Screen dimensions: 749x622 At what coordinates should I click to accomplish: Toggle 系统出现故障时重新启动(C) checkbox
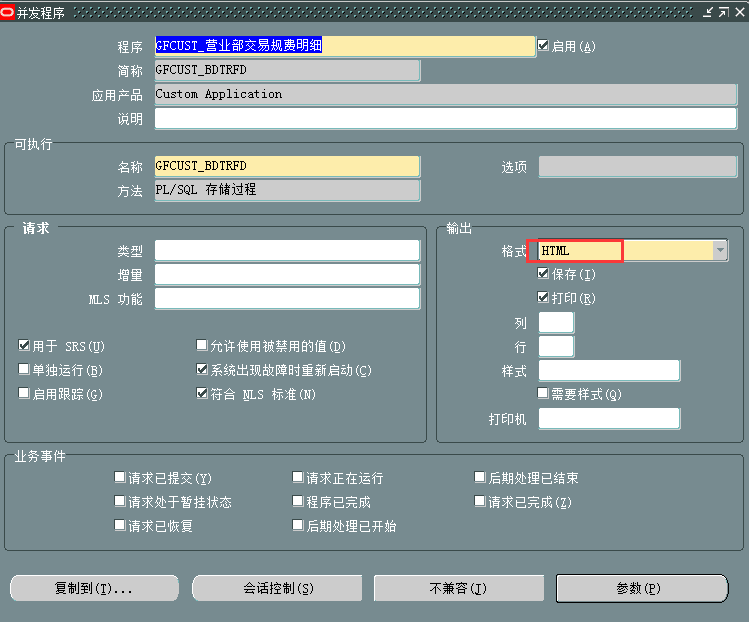pos(202,369)
